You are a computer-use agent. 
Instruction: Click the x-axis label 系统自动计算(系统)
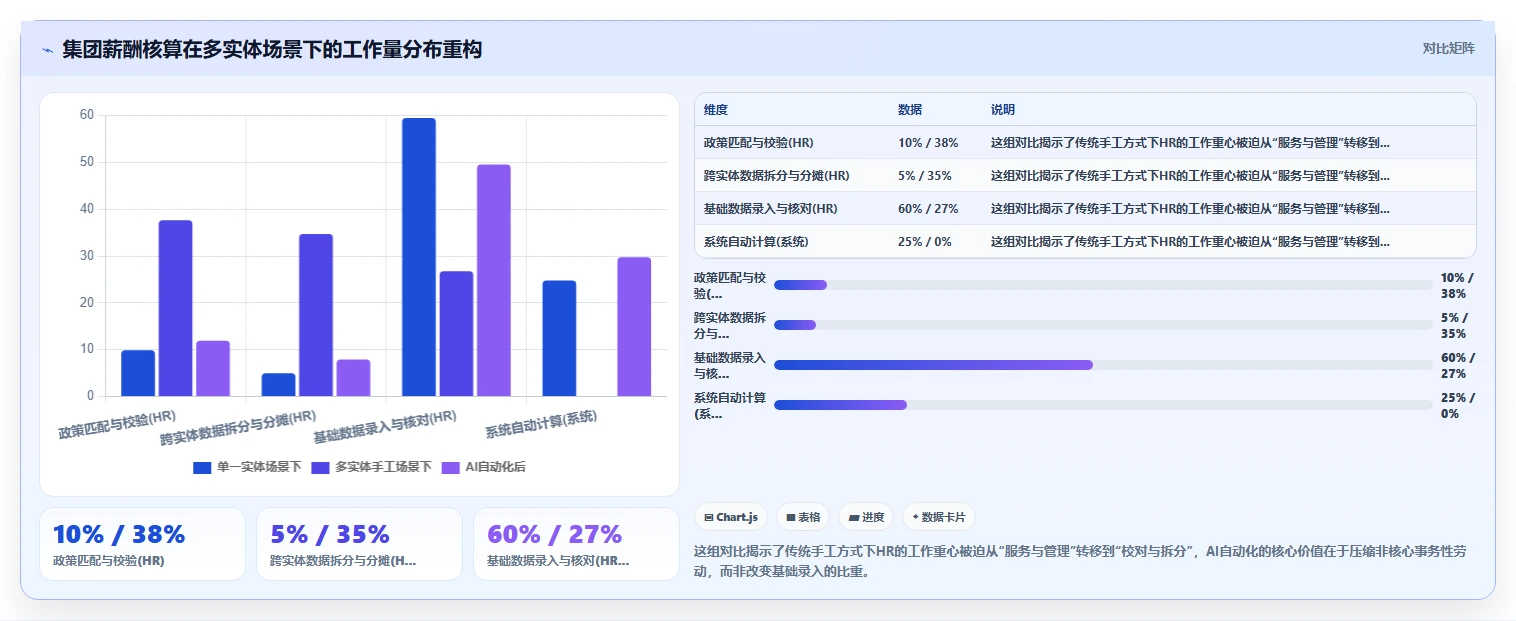point(541,425)
